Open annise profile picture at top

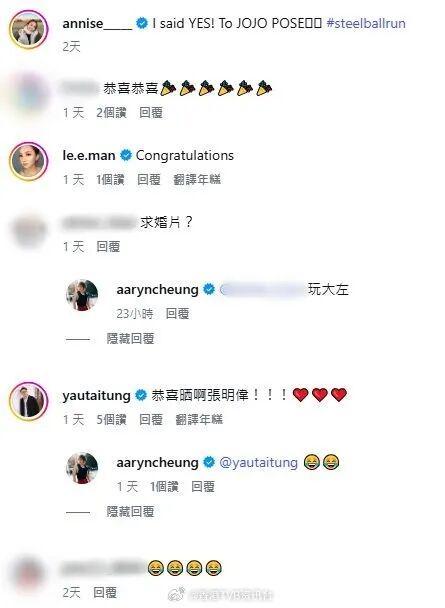tap(29, 30)
